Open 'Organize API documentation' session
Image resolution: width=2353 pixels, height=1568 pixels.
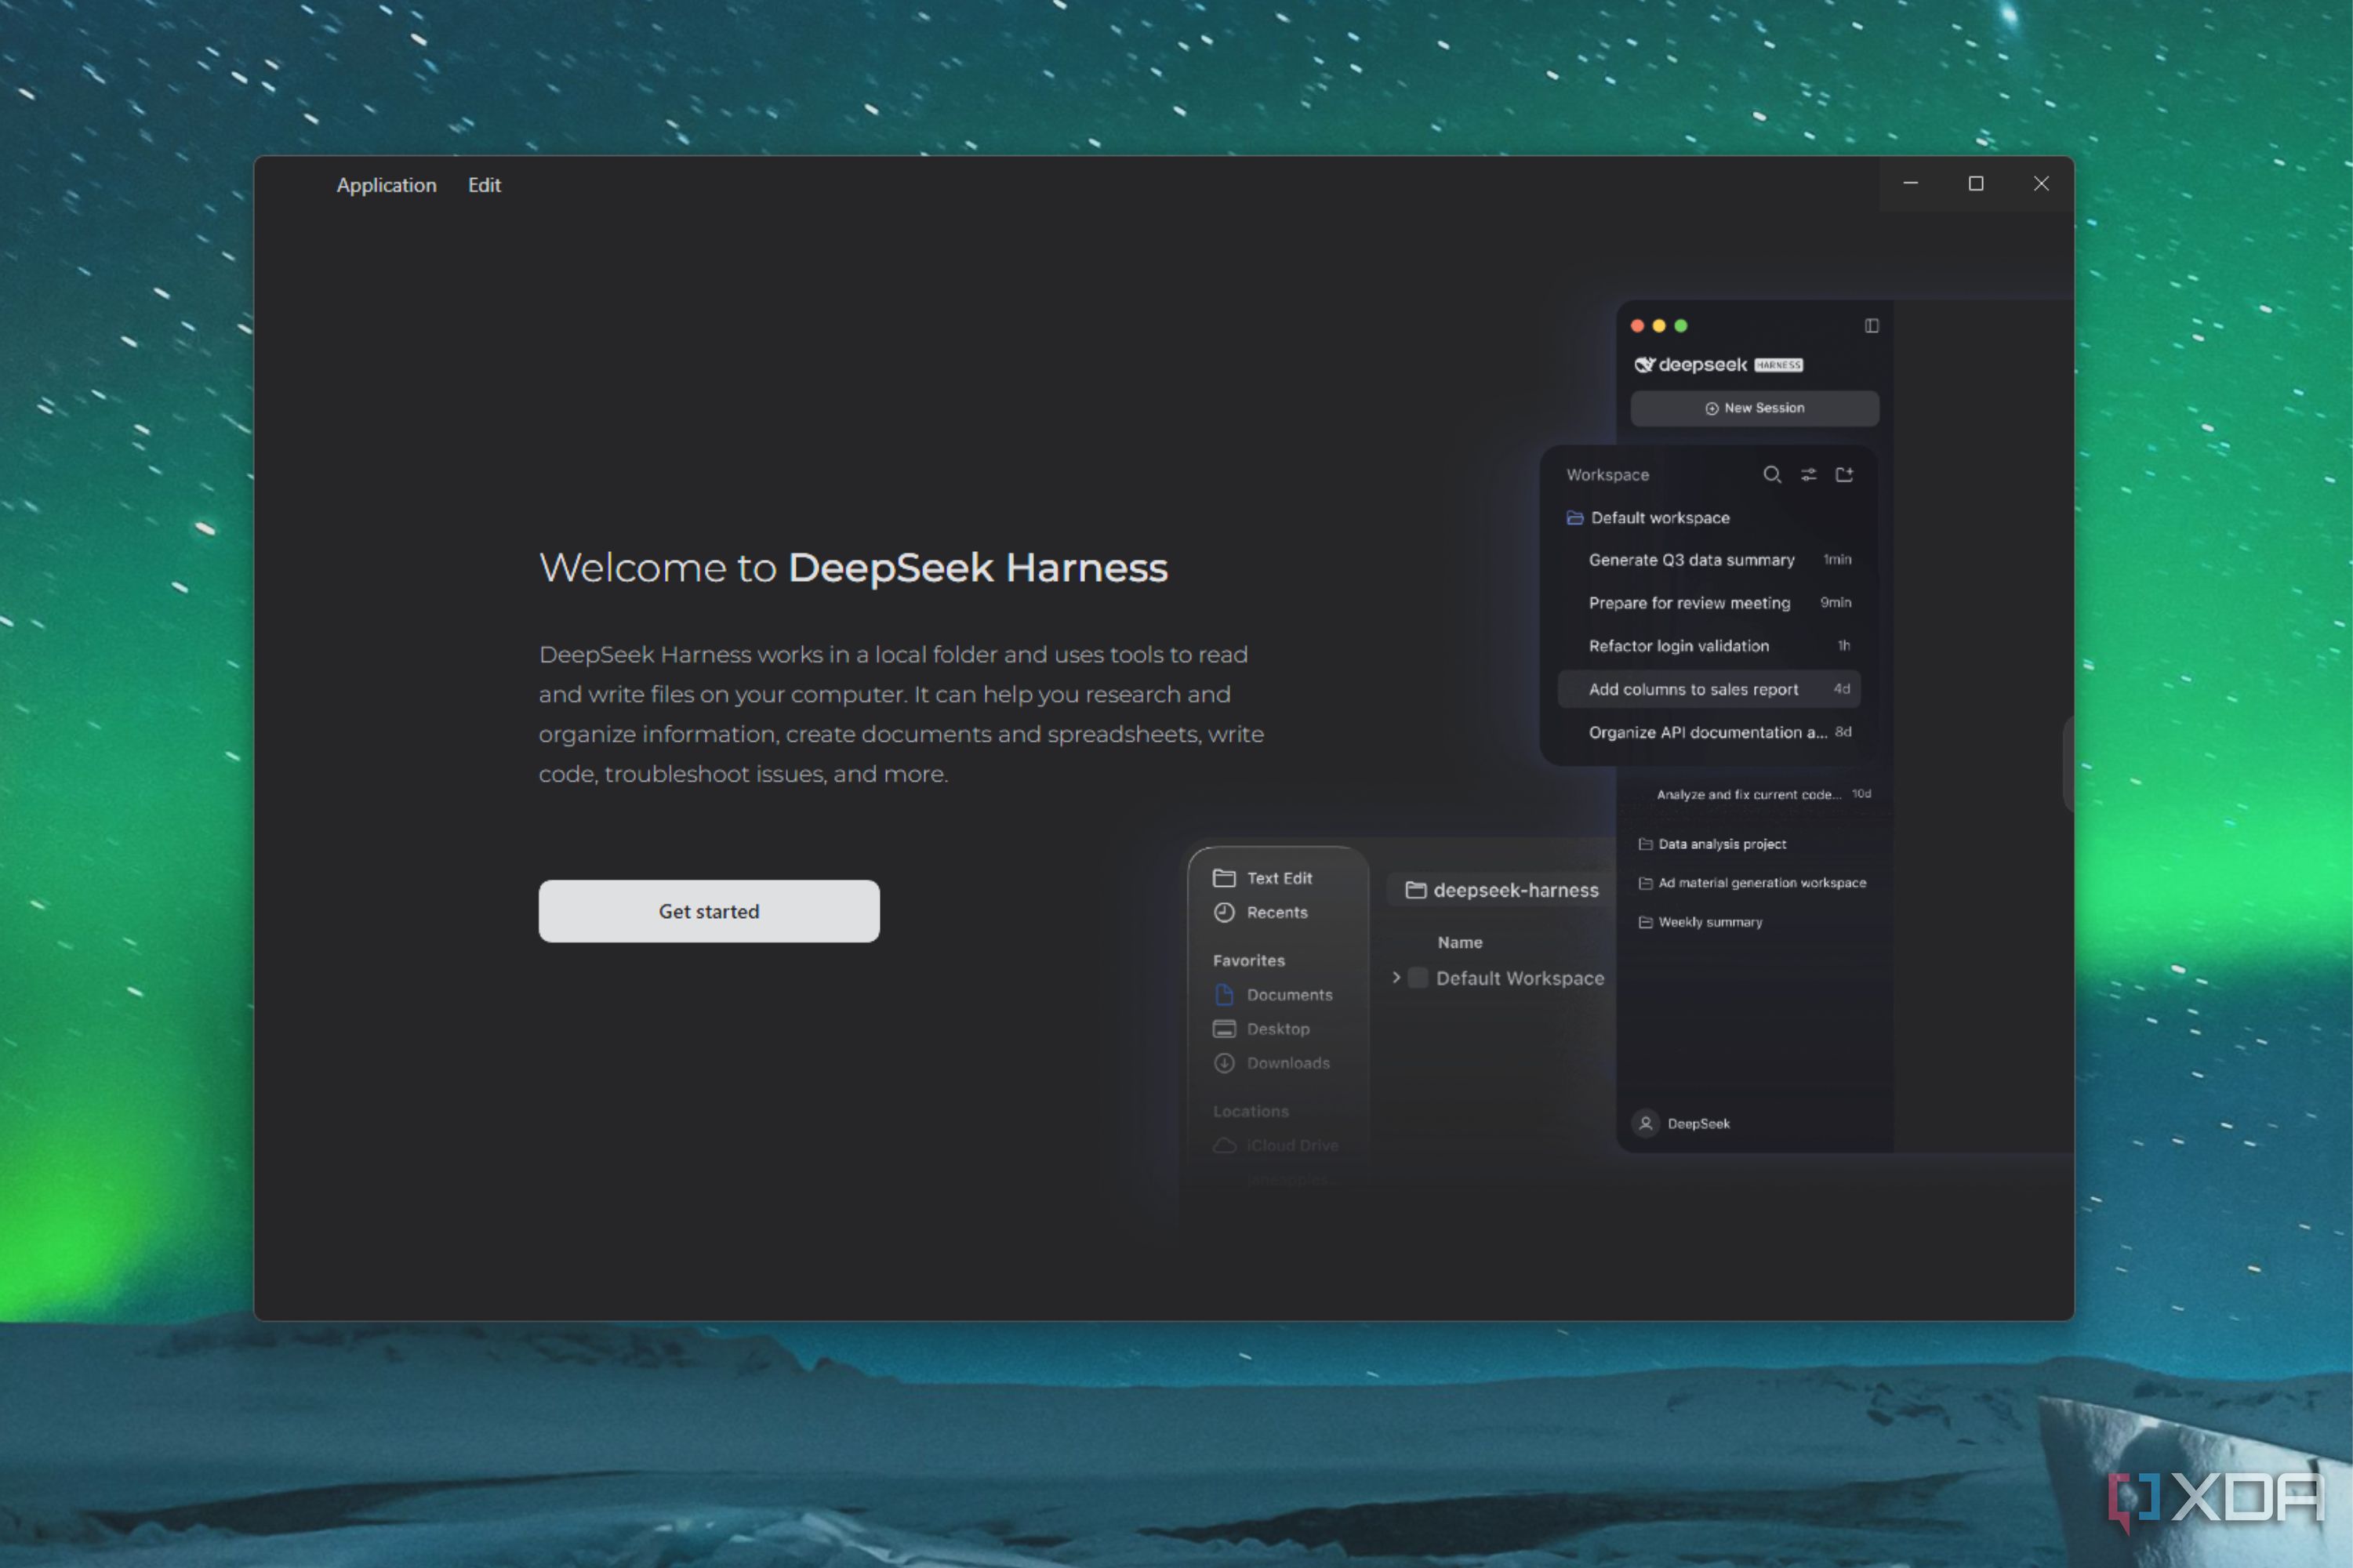1709,732
